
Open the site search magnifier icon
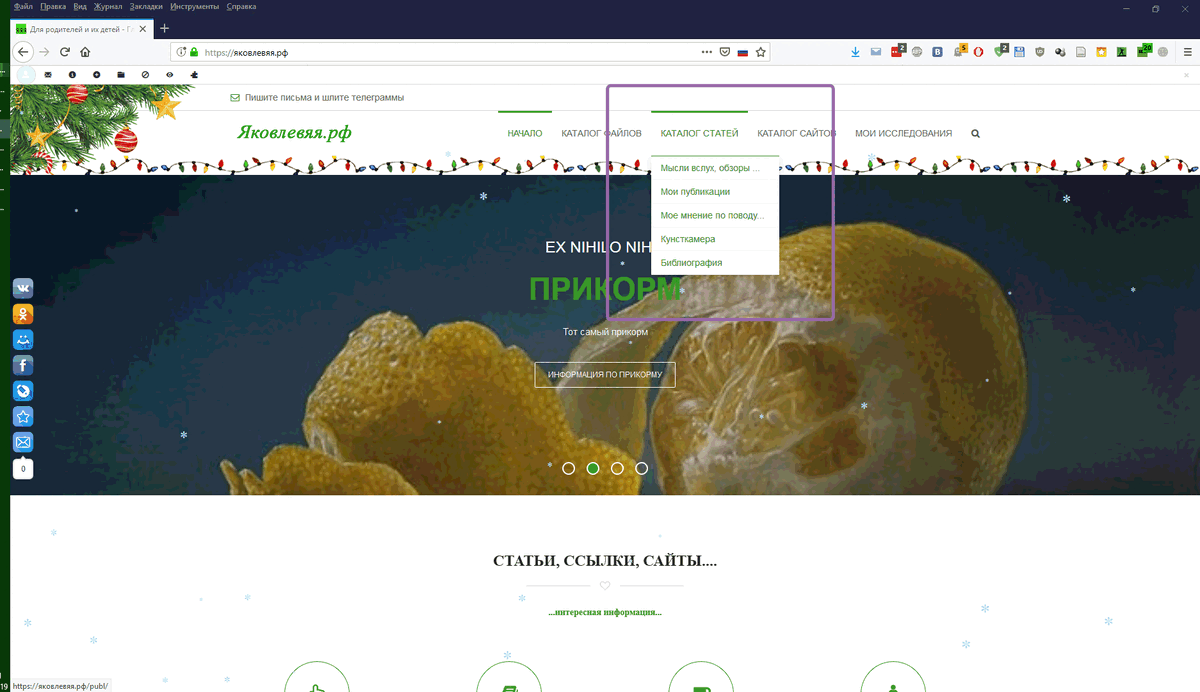[x=975, y=133]
